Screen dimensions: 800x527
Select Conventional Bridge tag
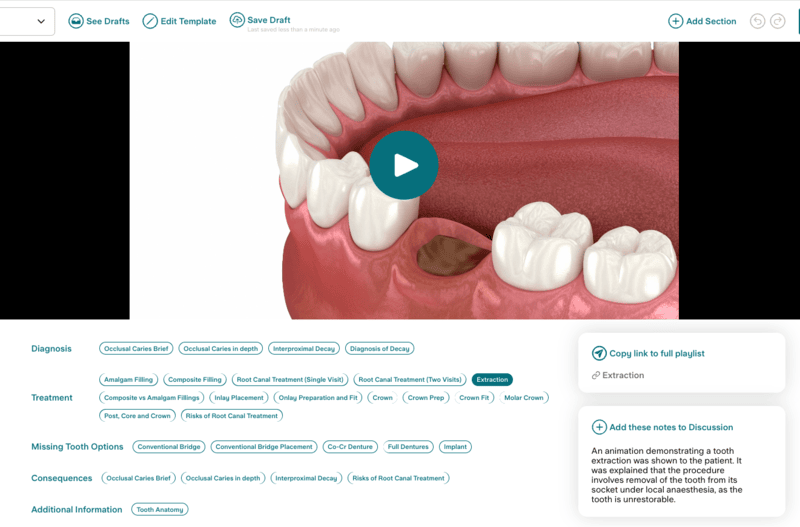coord(169,446)
